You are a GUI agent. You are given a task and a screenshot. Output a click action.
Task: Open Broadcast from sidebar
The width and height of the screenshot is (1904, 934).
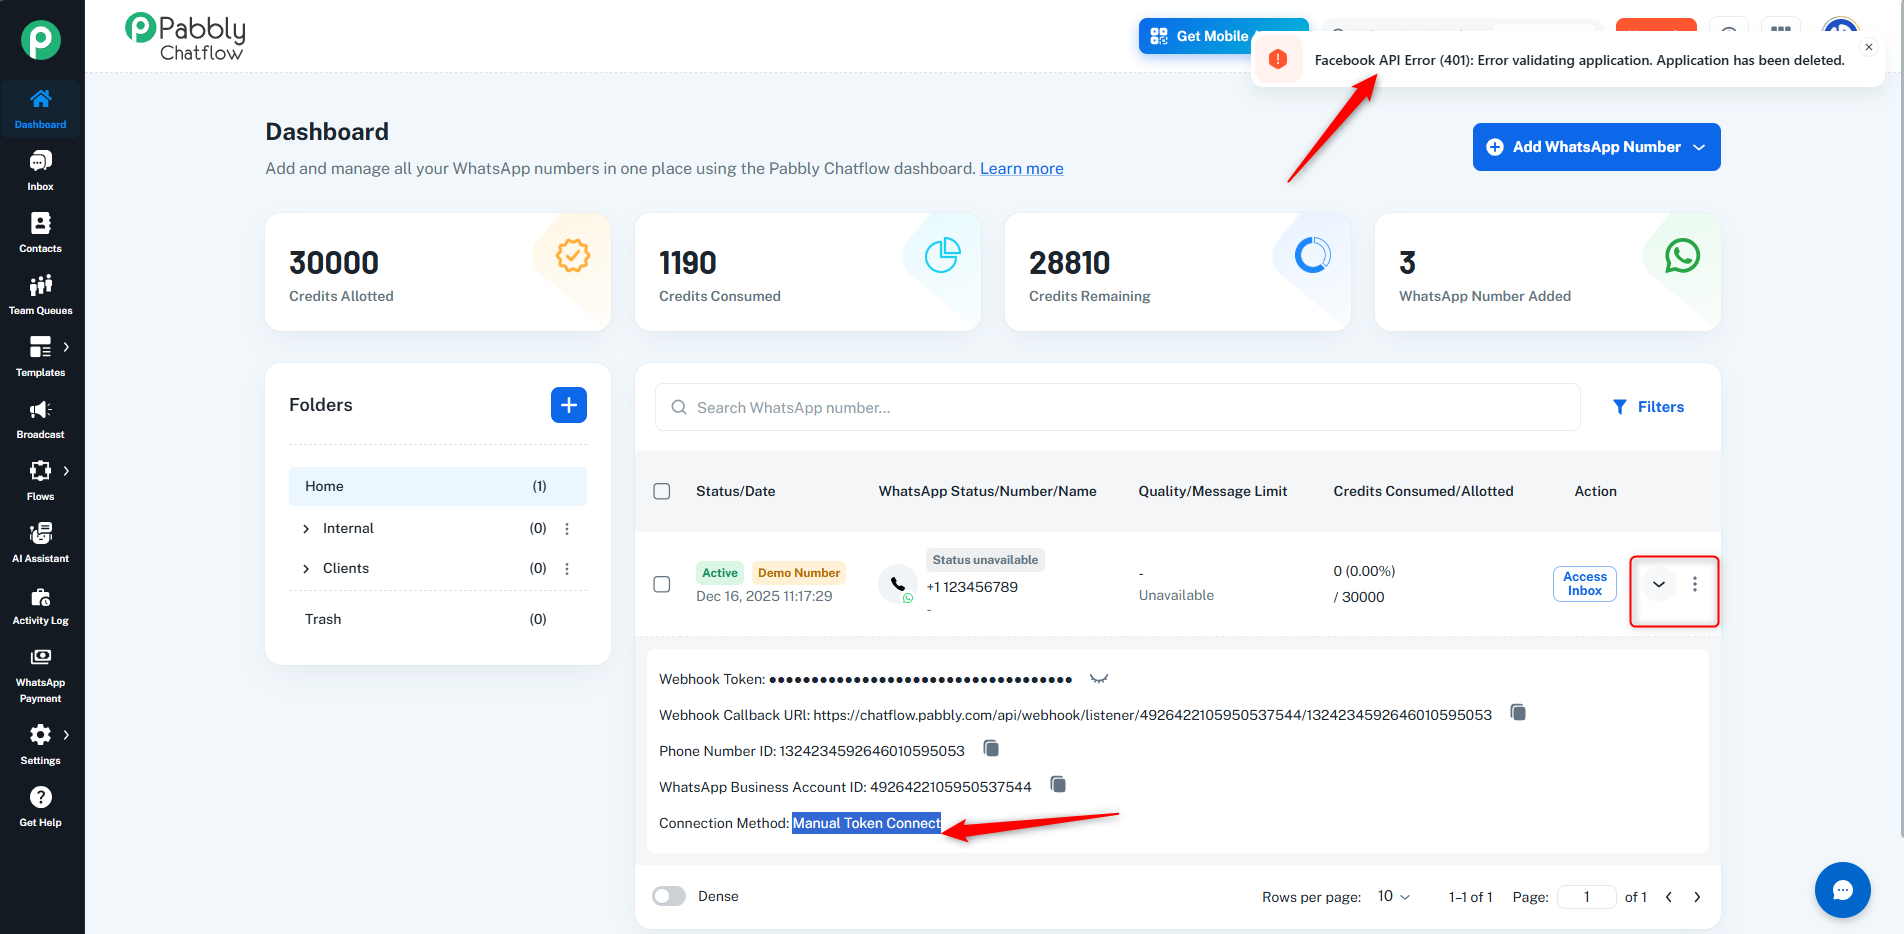(x=41, y=419)
